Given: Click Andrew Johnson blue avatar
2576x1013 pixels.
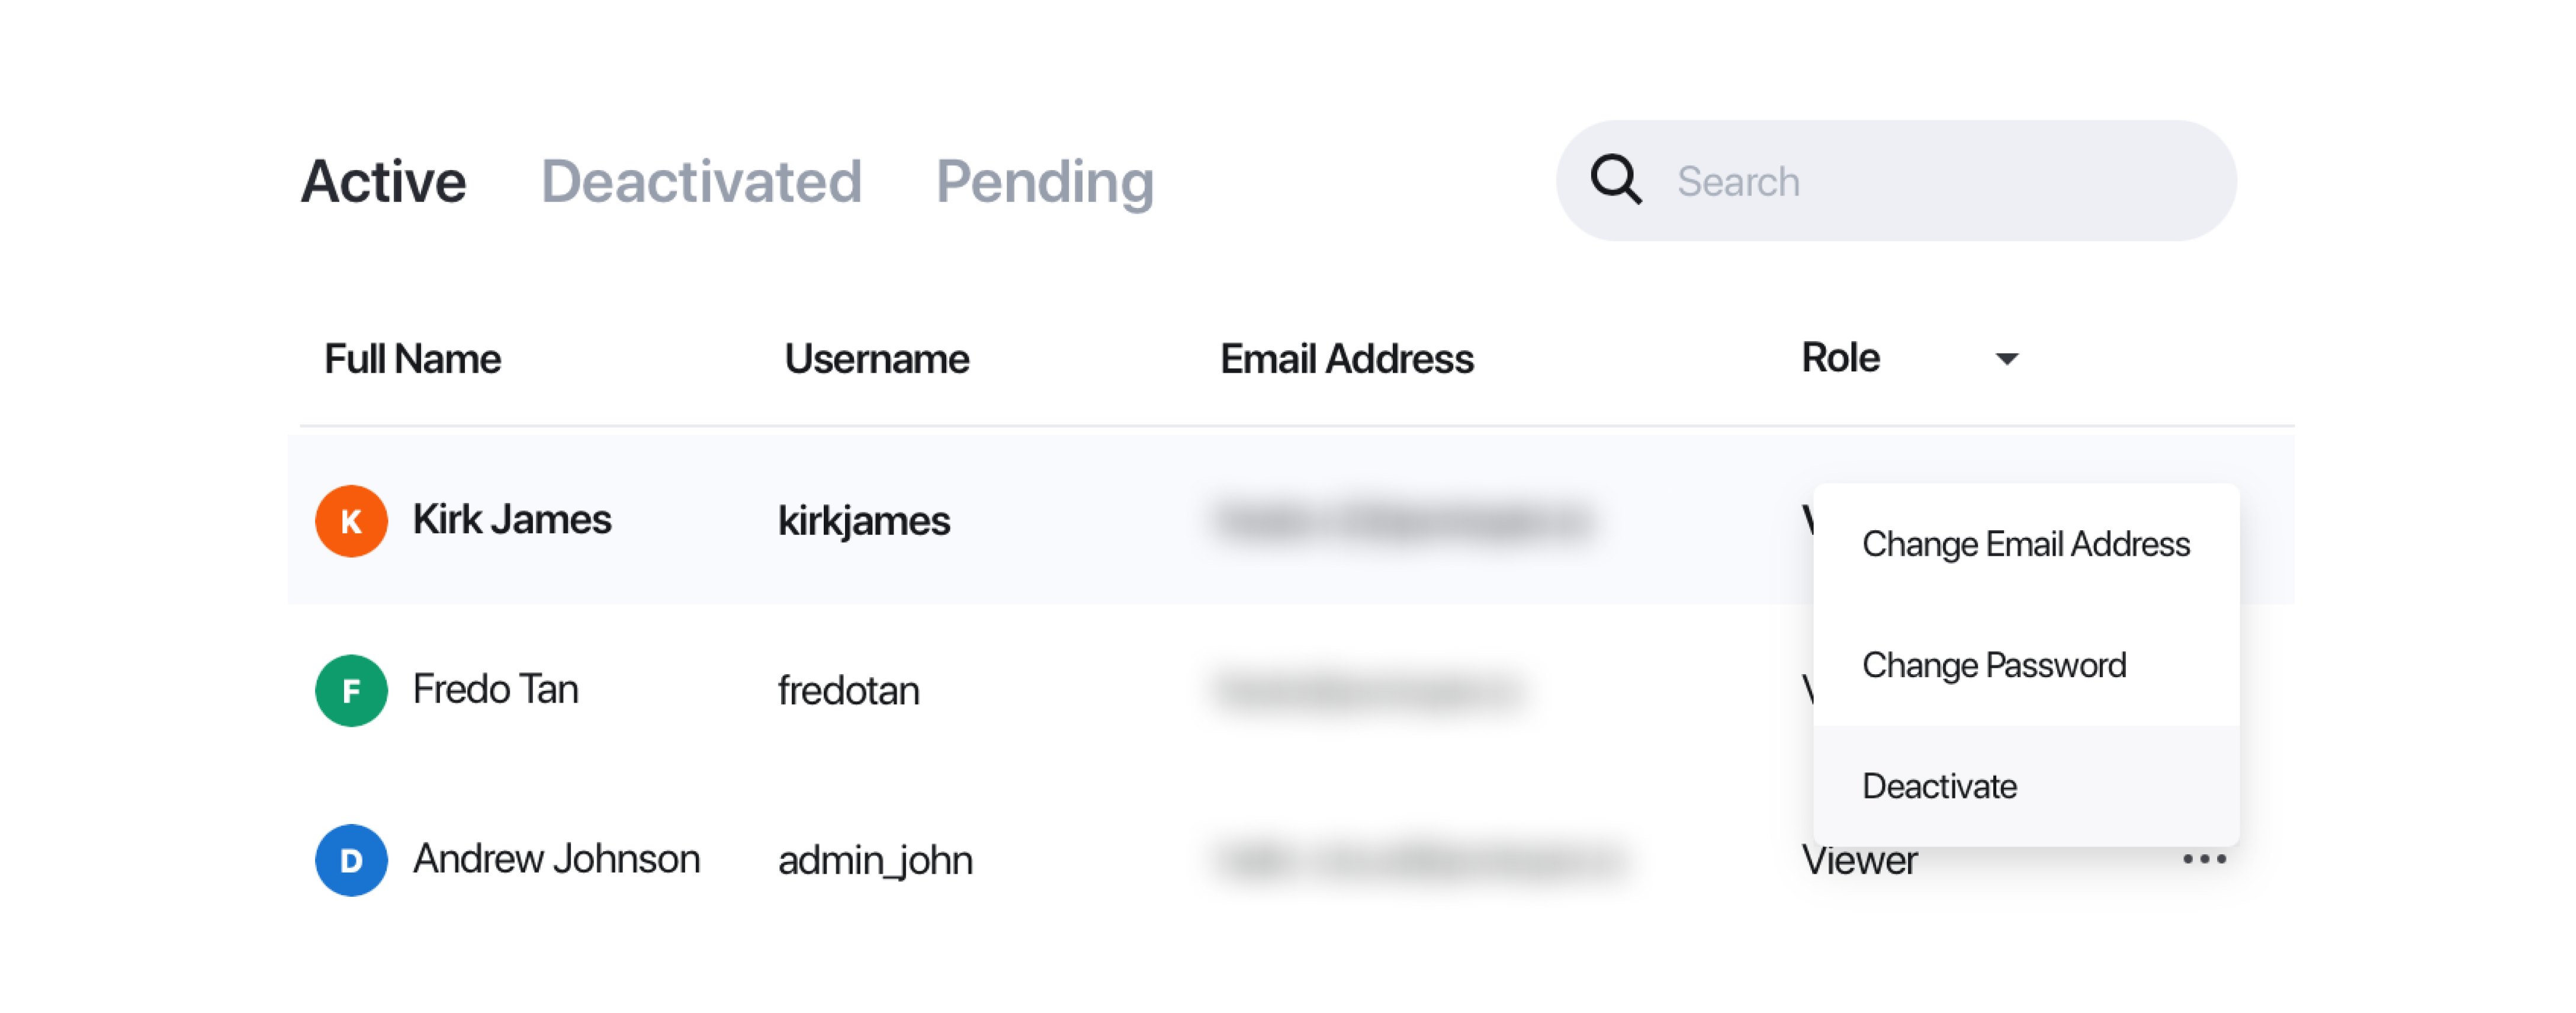Looking at the screenshot, I should (351, 860).
